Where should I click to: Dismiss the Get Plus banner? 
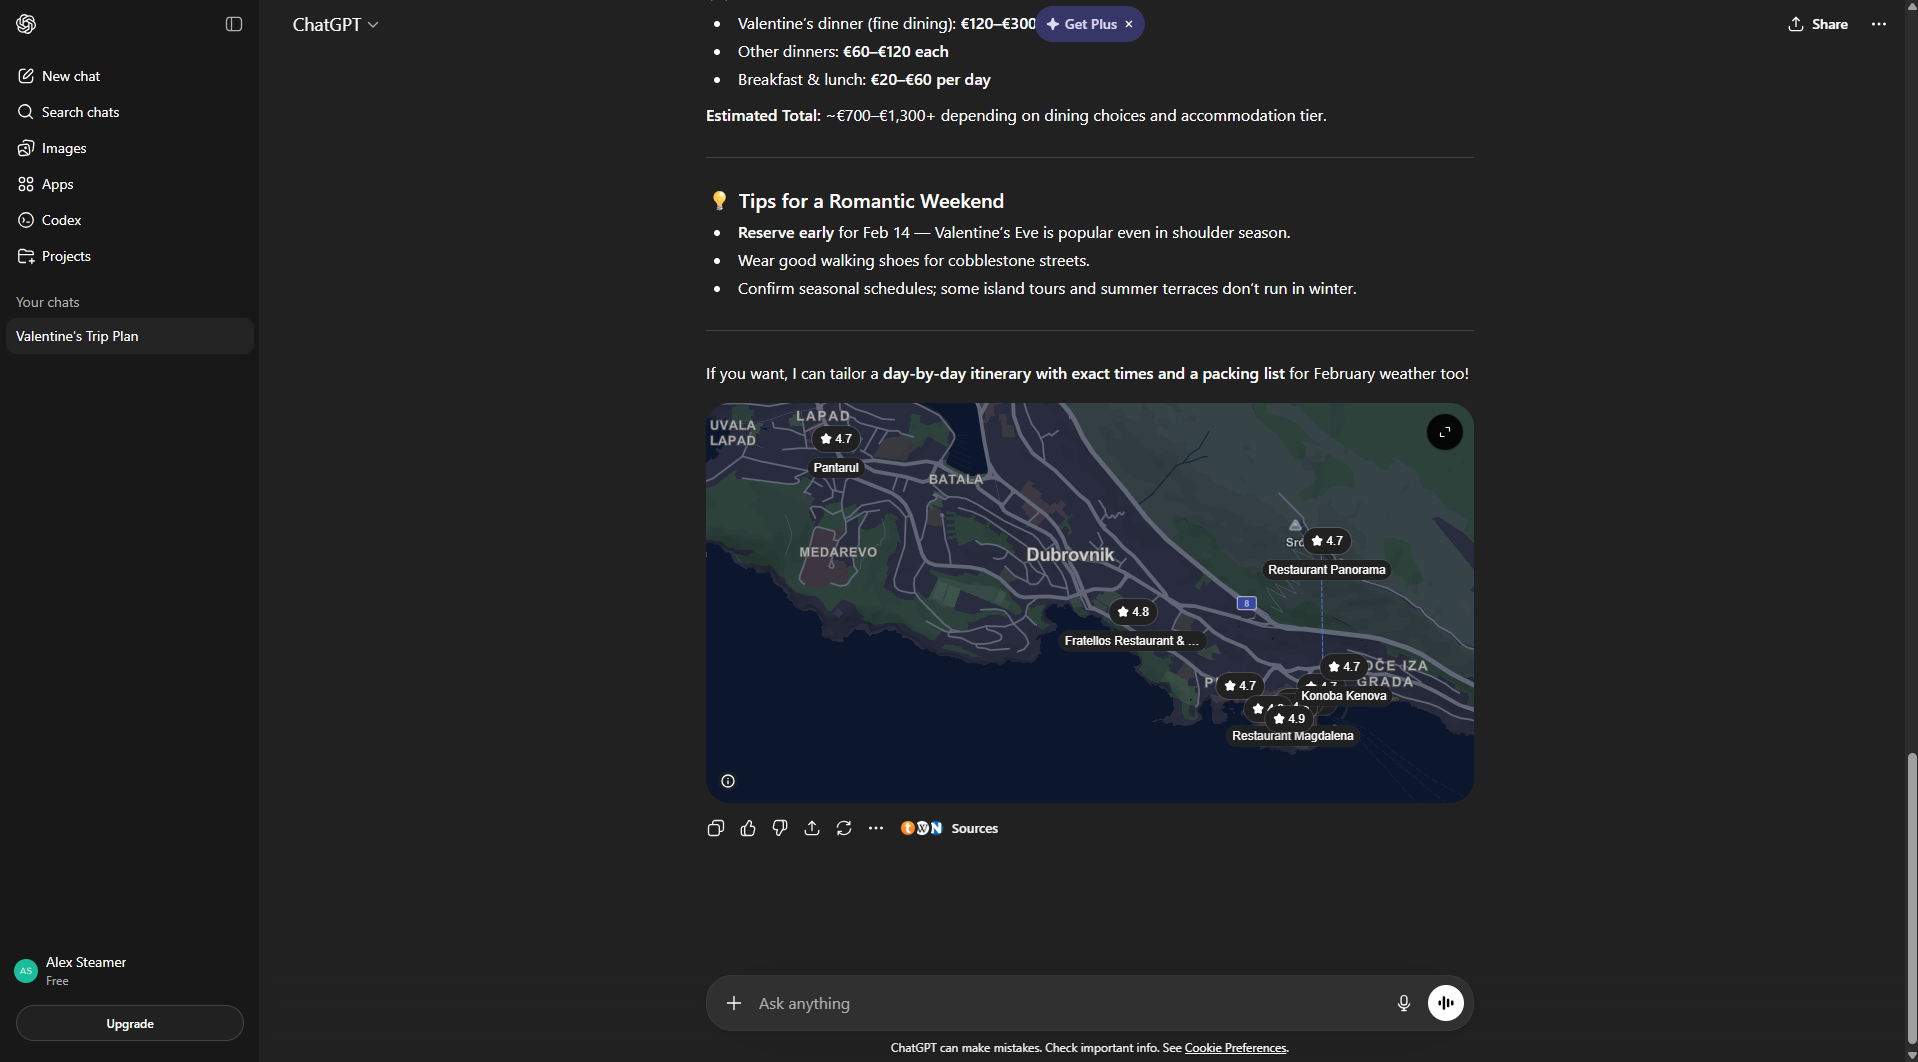pyautogui.click(x=1129, y=24)
